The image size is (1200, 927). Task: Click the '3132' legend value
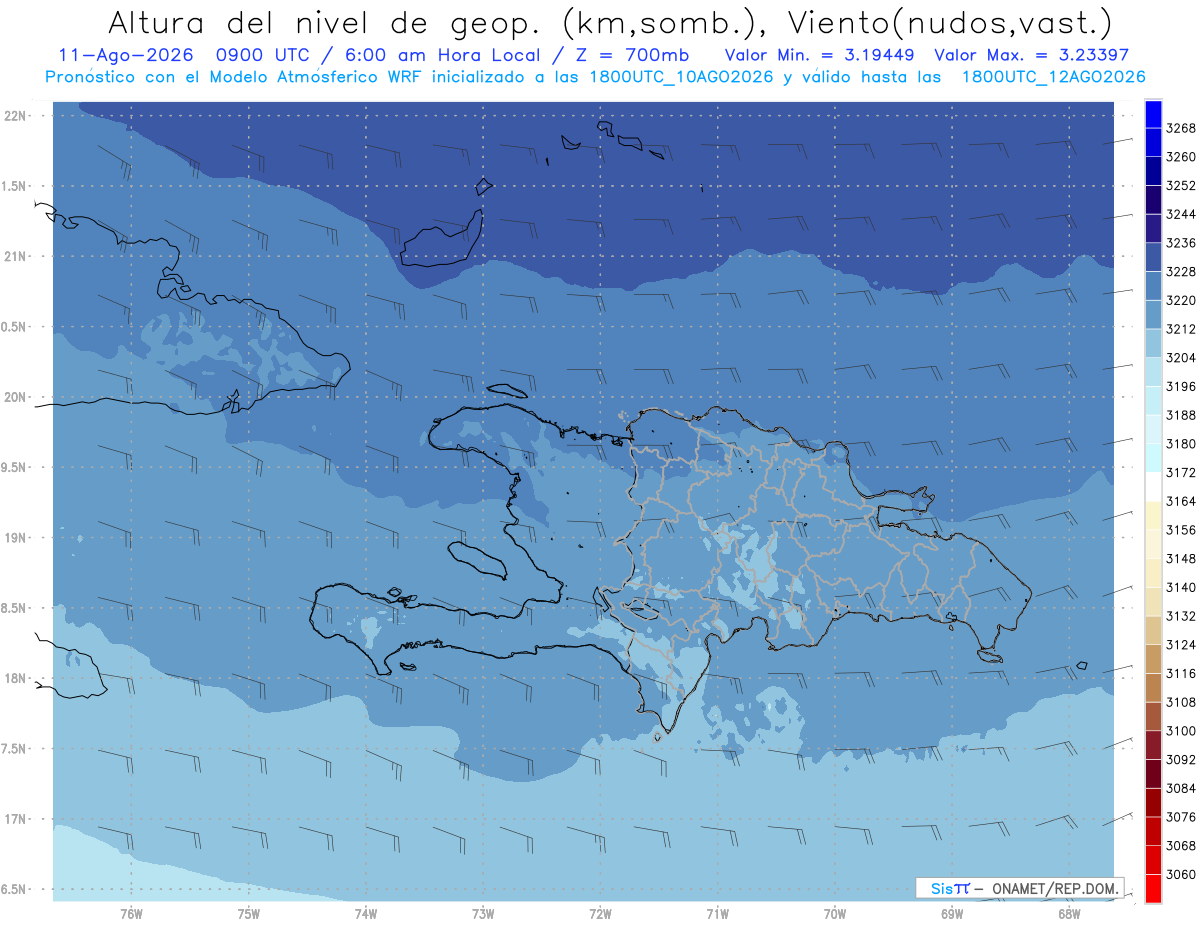click(1180, 616)
